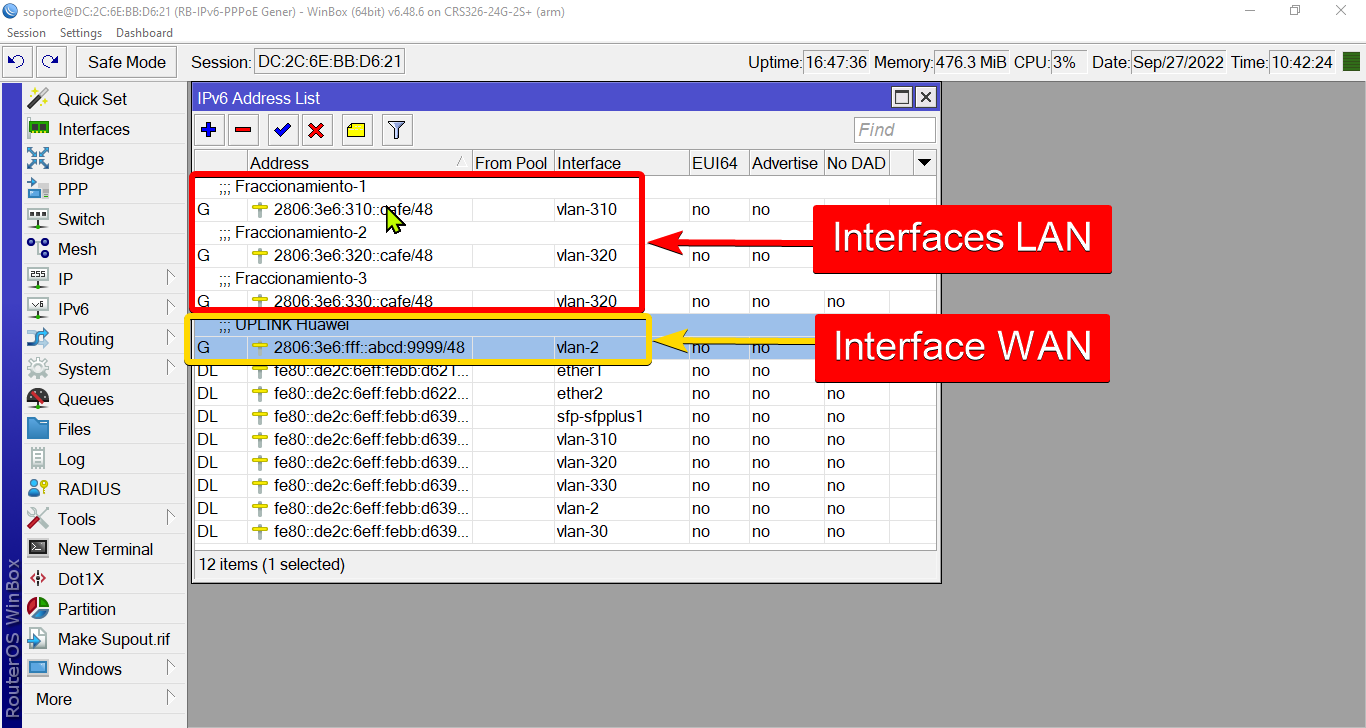
Task: Click the Uptime value 16:47:36
Action: pyautogui.click(x=837, y=62)
